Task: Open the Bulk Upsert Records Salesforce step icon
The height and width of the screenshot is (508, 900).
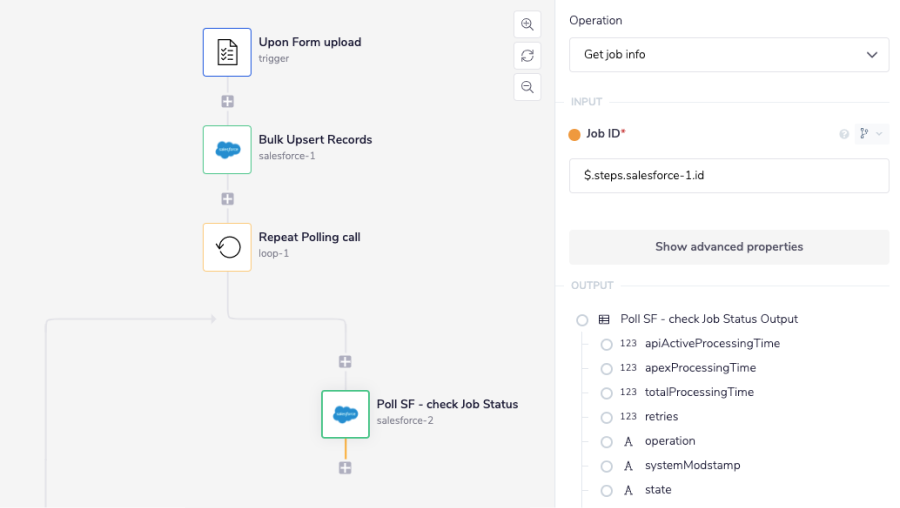Action: [x=227, y=150]
